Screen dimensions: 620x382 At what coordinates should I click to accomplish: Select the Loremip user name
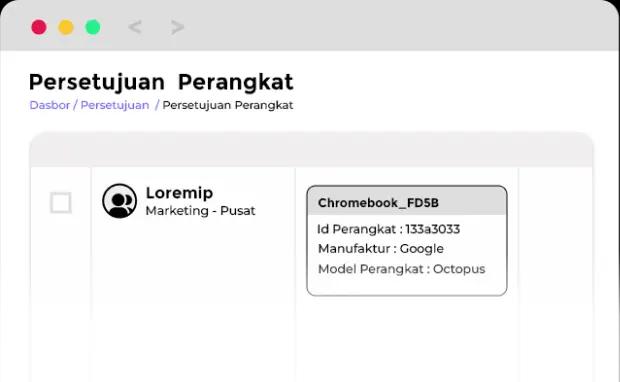coord(179,193)
